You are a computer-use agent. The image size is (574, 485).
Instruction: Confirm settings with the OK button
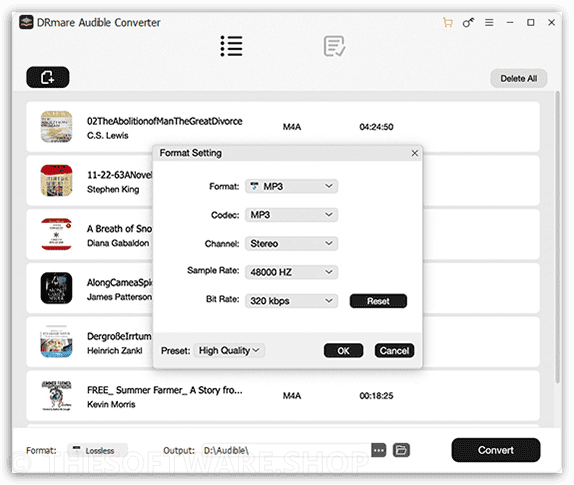(x=343, y=351)
